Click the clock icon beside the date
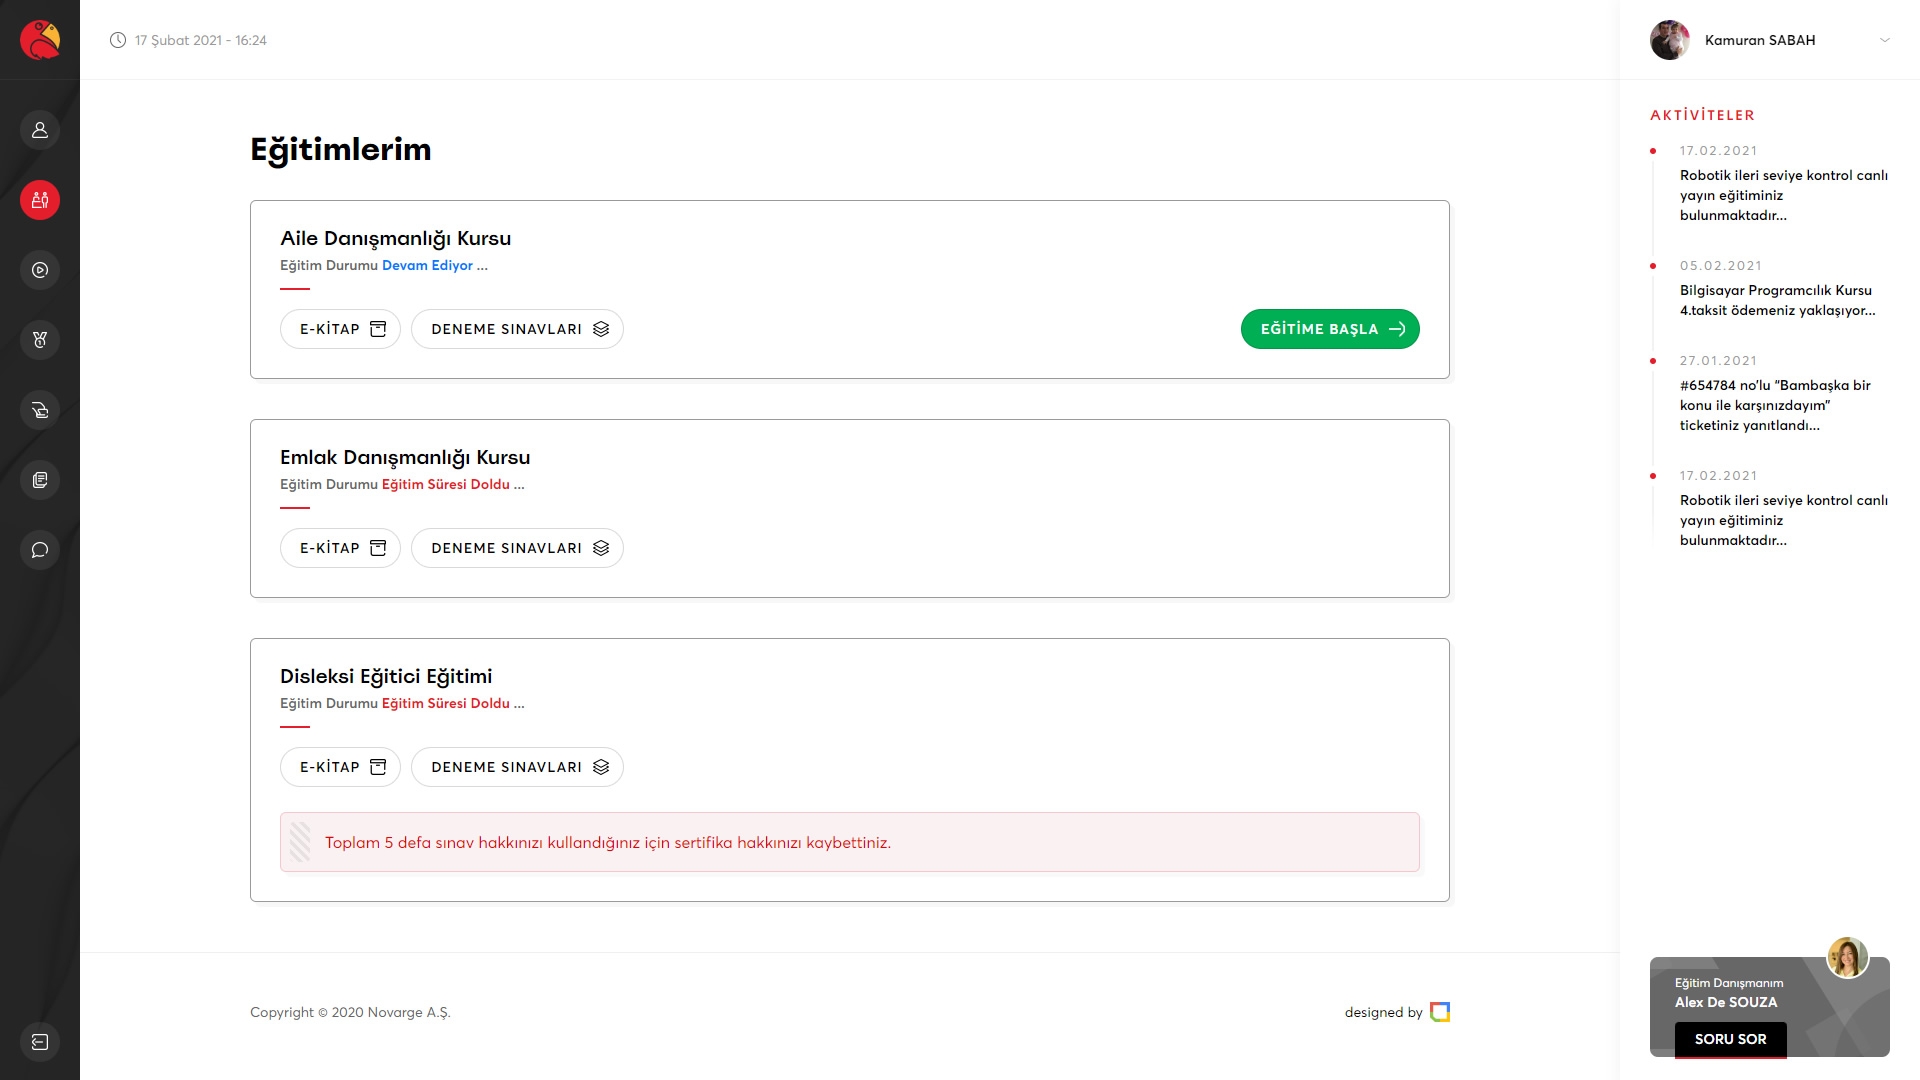Image resolution: width=1920 pixels, height=1080 pixels. (118, 40)
